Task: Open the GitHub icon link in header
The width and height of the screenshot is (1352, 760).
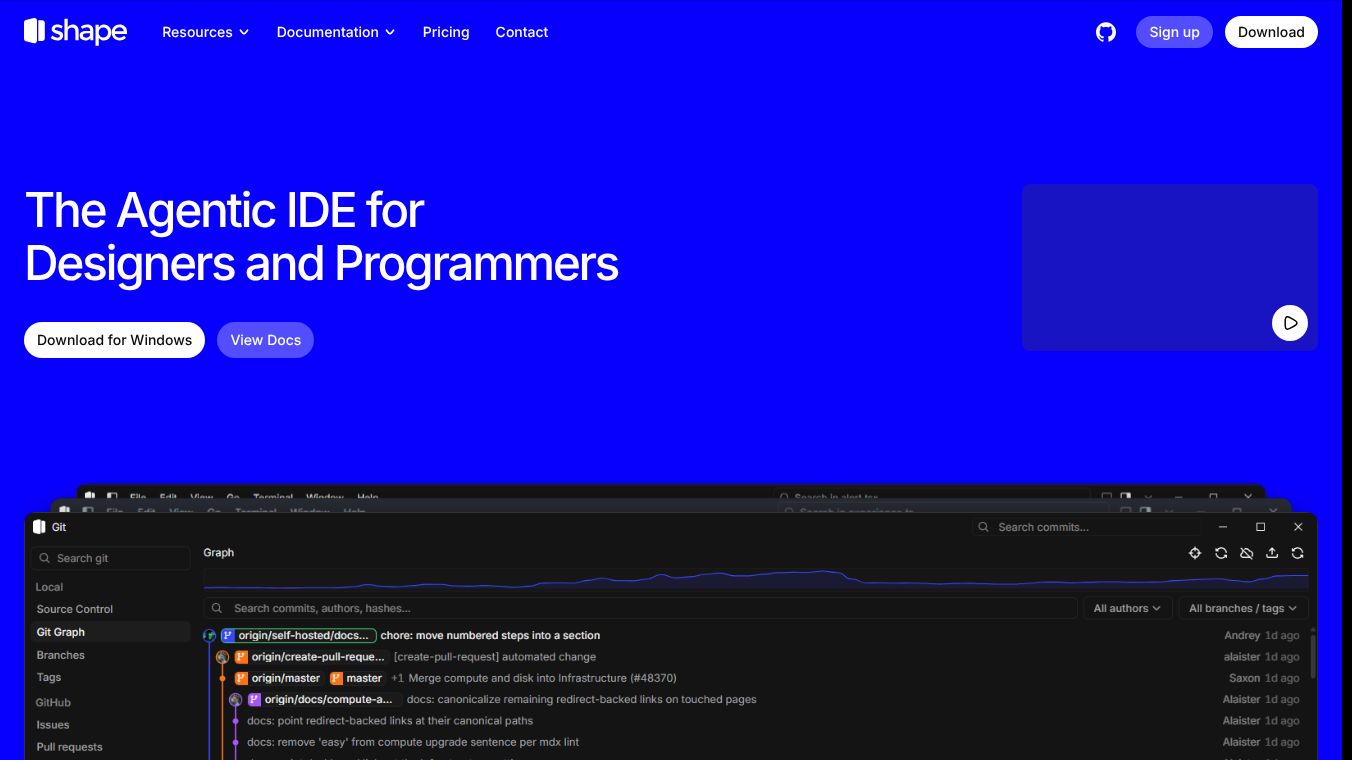Action: (x=1106, y=32)
